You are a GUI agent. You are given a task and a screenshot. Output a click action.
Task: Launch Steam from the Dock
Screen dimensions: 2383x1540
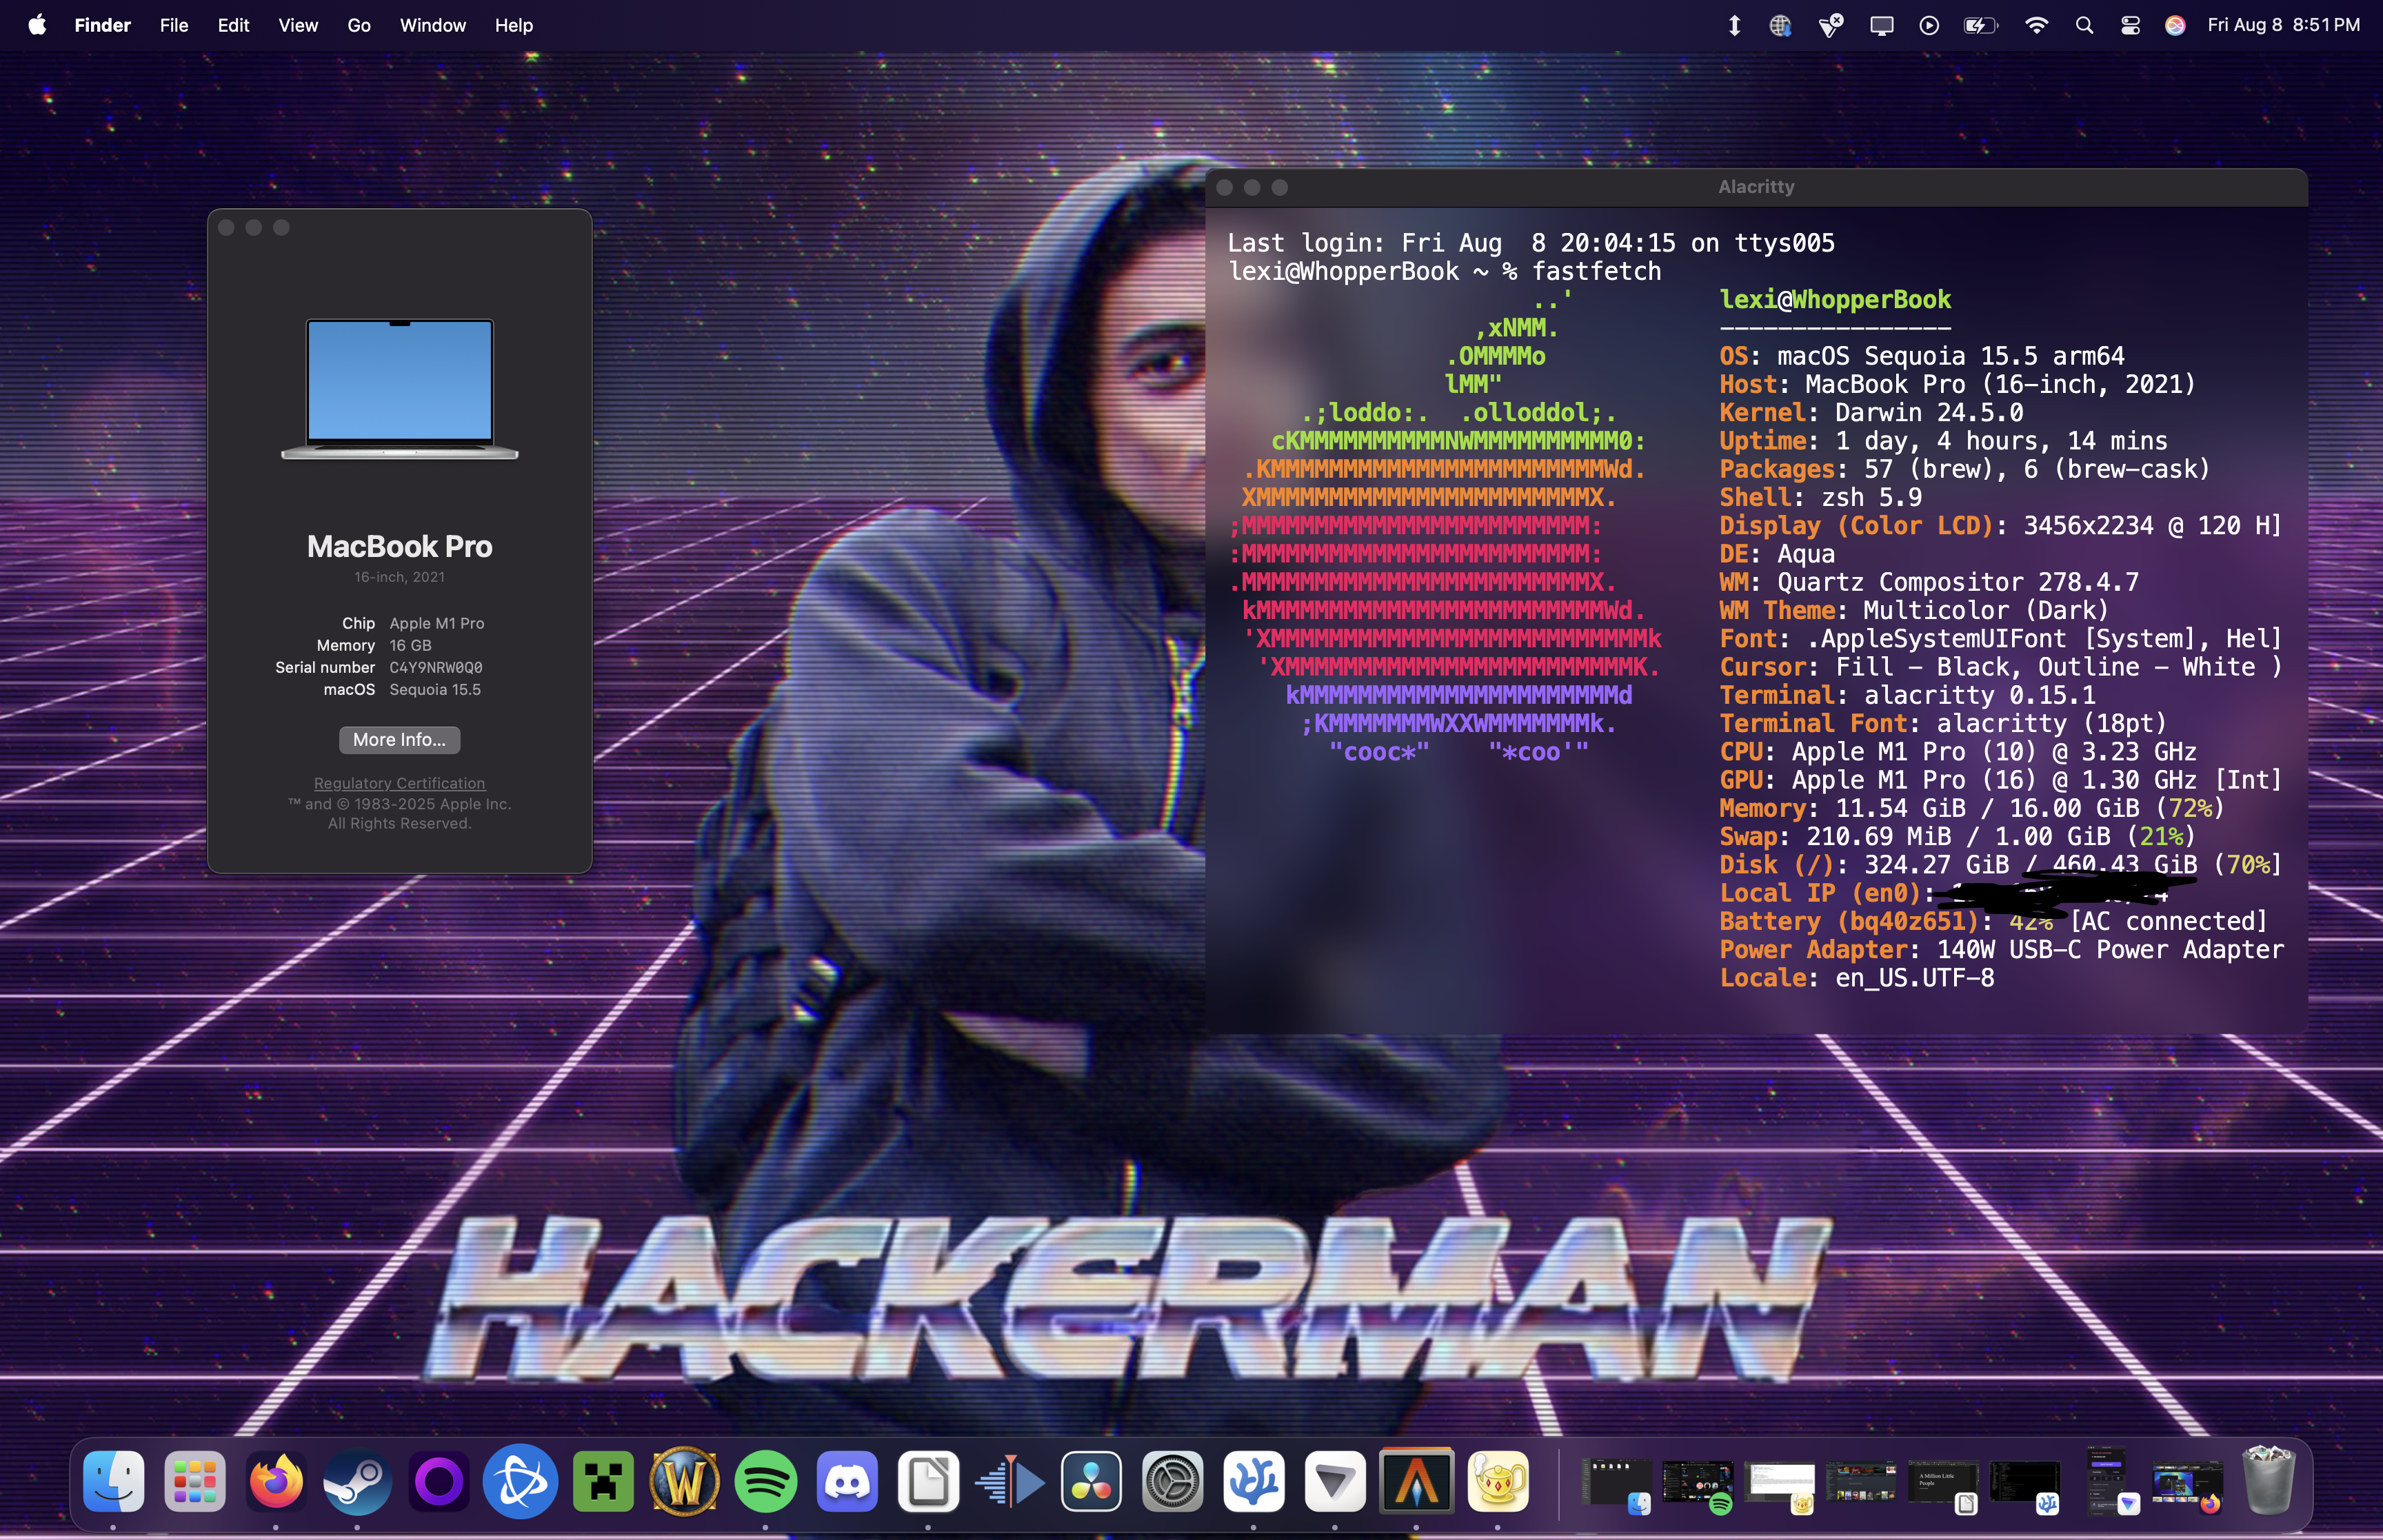tap(357, 1481)
